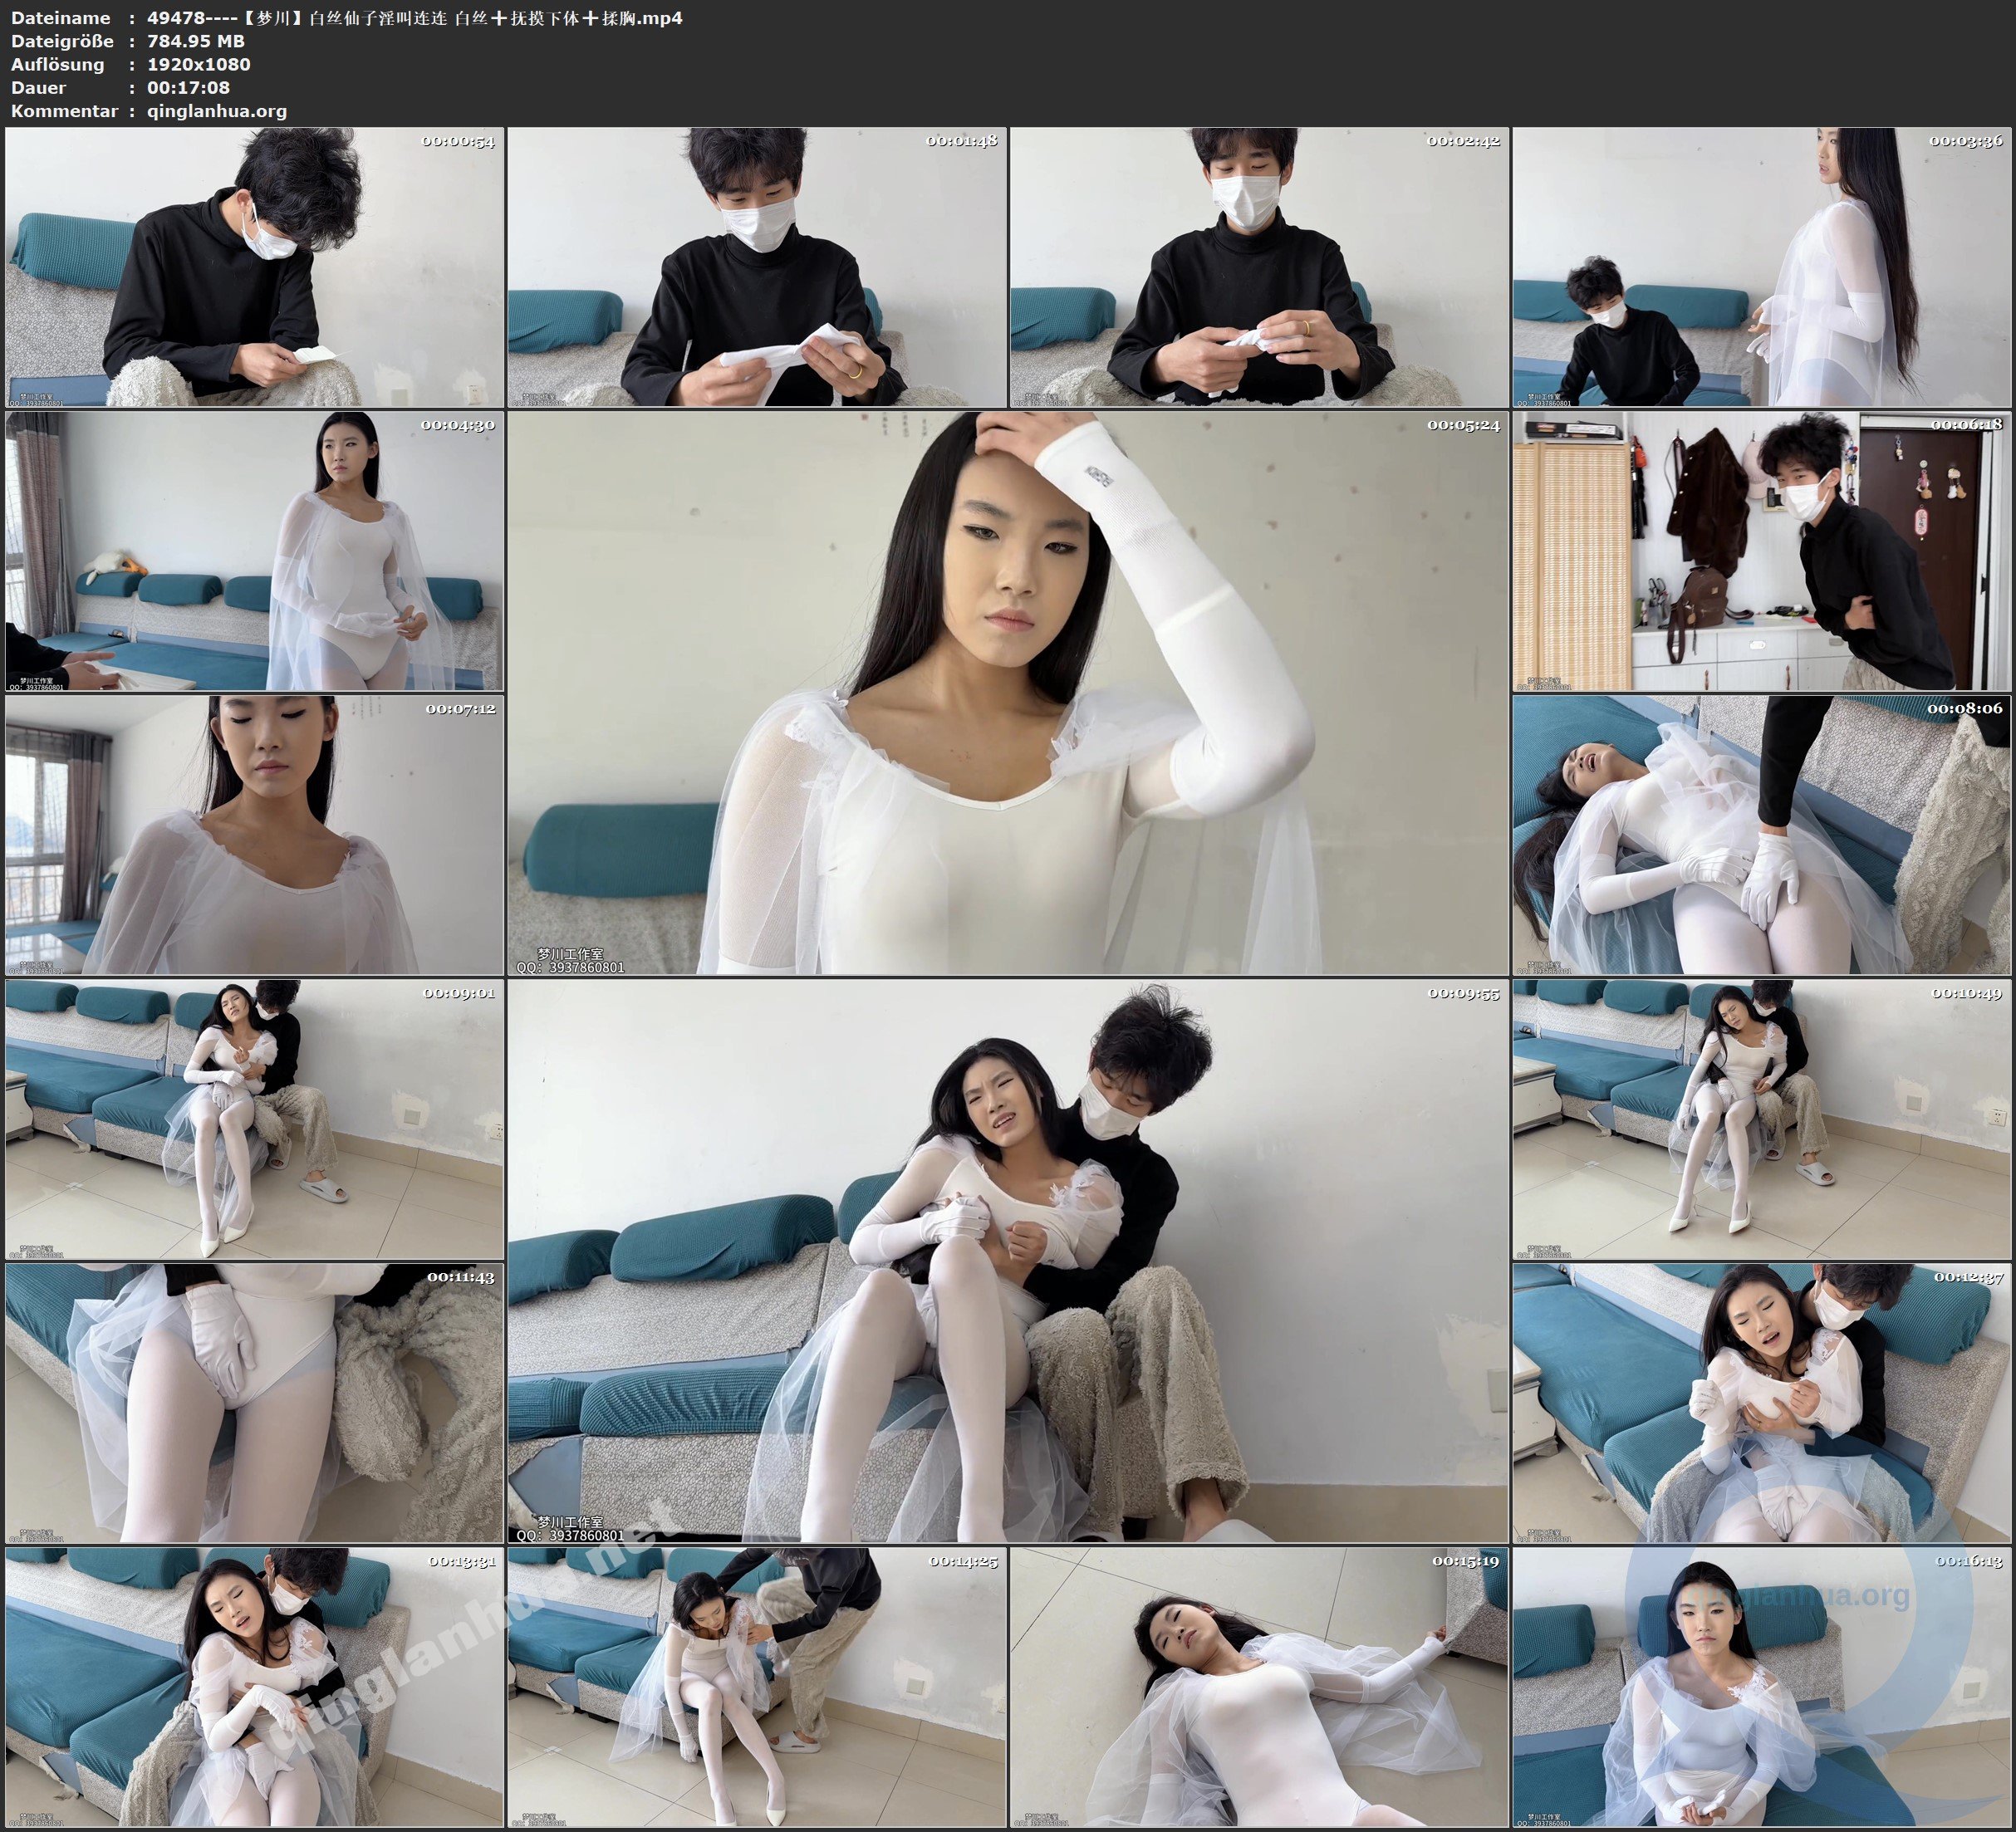Click the Dateiname label in header
Viewport: 2016px width, 1832px height.
[x=60, y=18]
